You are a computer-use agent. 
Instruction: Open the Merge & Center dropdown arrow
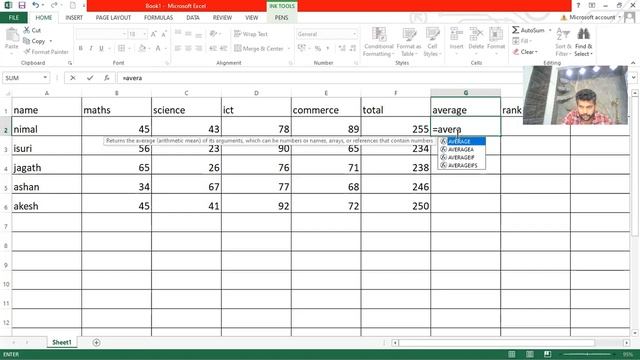pyautogui.click(x=289, y=49)
